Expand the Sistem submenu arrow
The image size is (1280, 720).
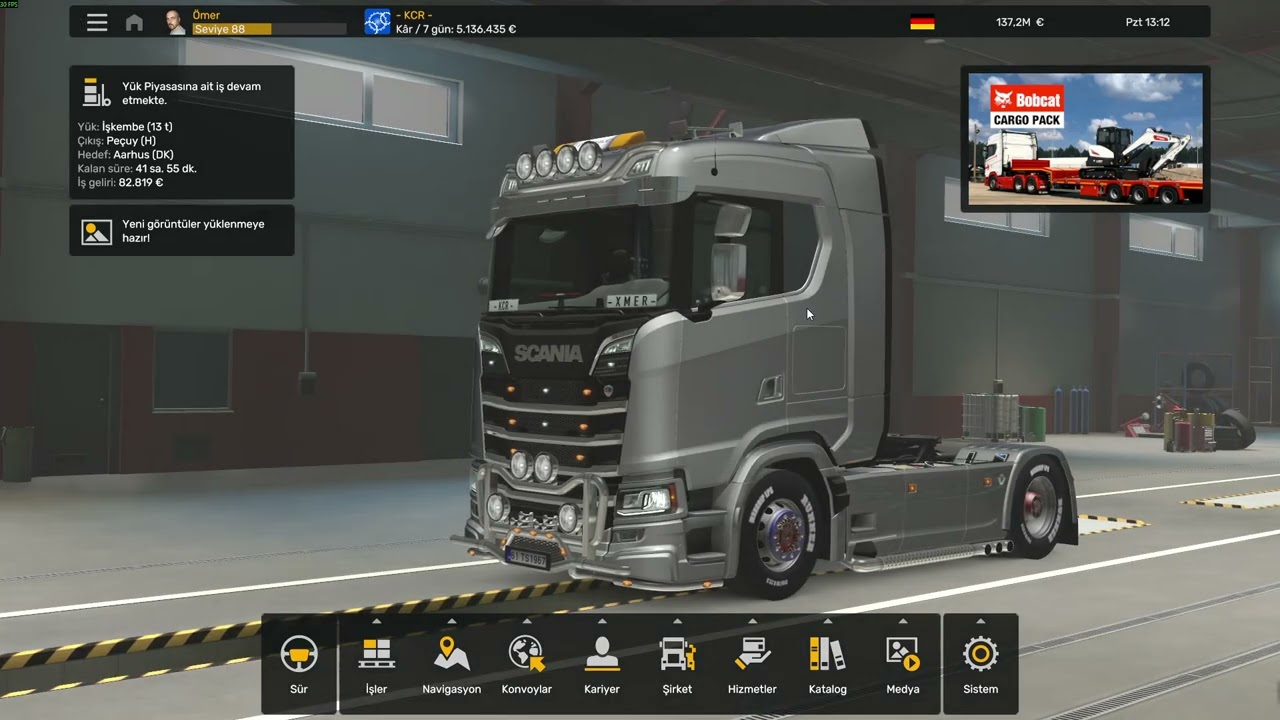tap(981, 621)
